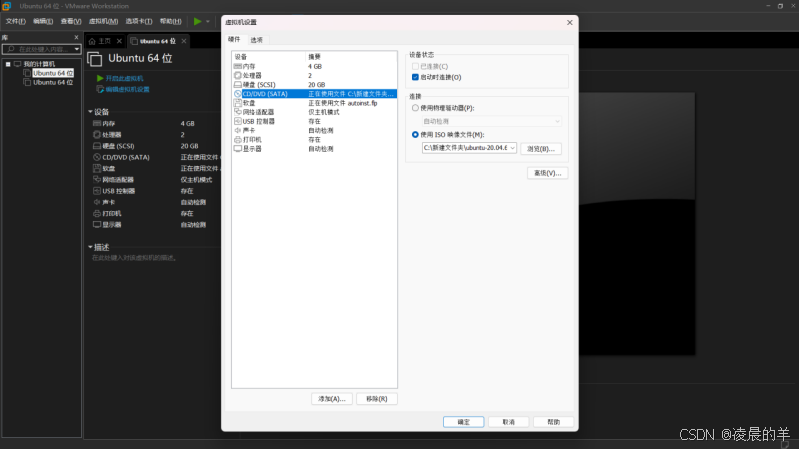
Task: Click the 确定 OK button
Action: (463, 422)
